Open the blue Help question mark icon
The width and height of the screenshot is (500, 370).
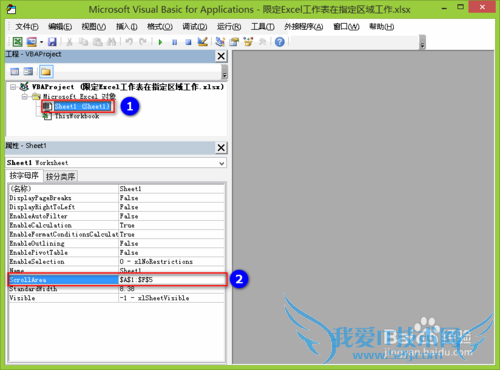coord(280,42)
